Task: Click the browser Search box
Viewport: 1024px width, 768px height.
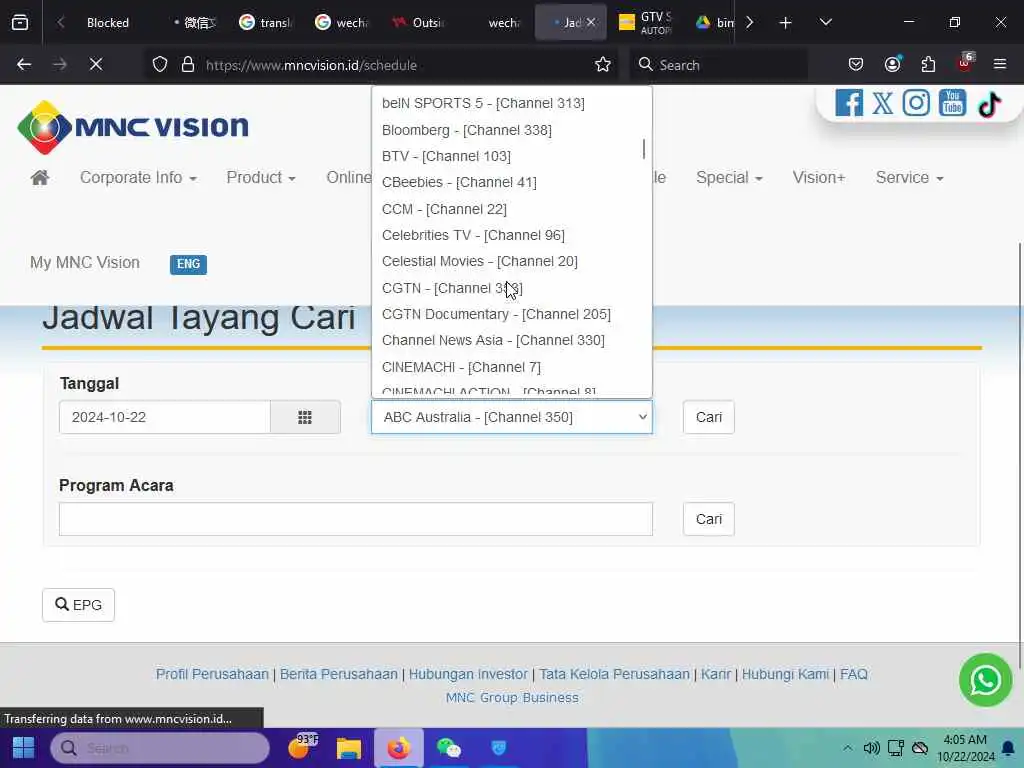Action: (x=718, y=65)
